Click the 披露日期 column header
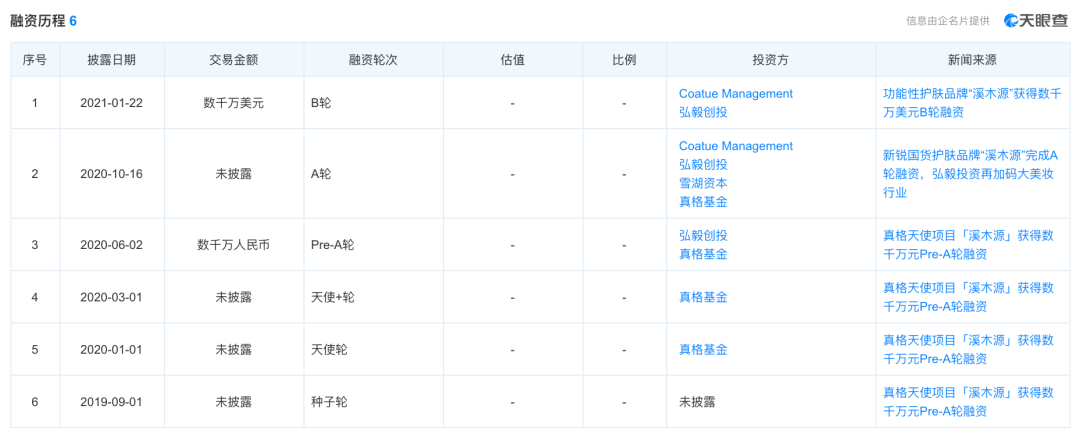This screenshot has width=1080, height=441. click(112, 60)
